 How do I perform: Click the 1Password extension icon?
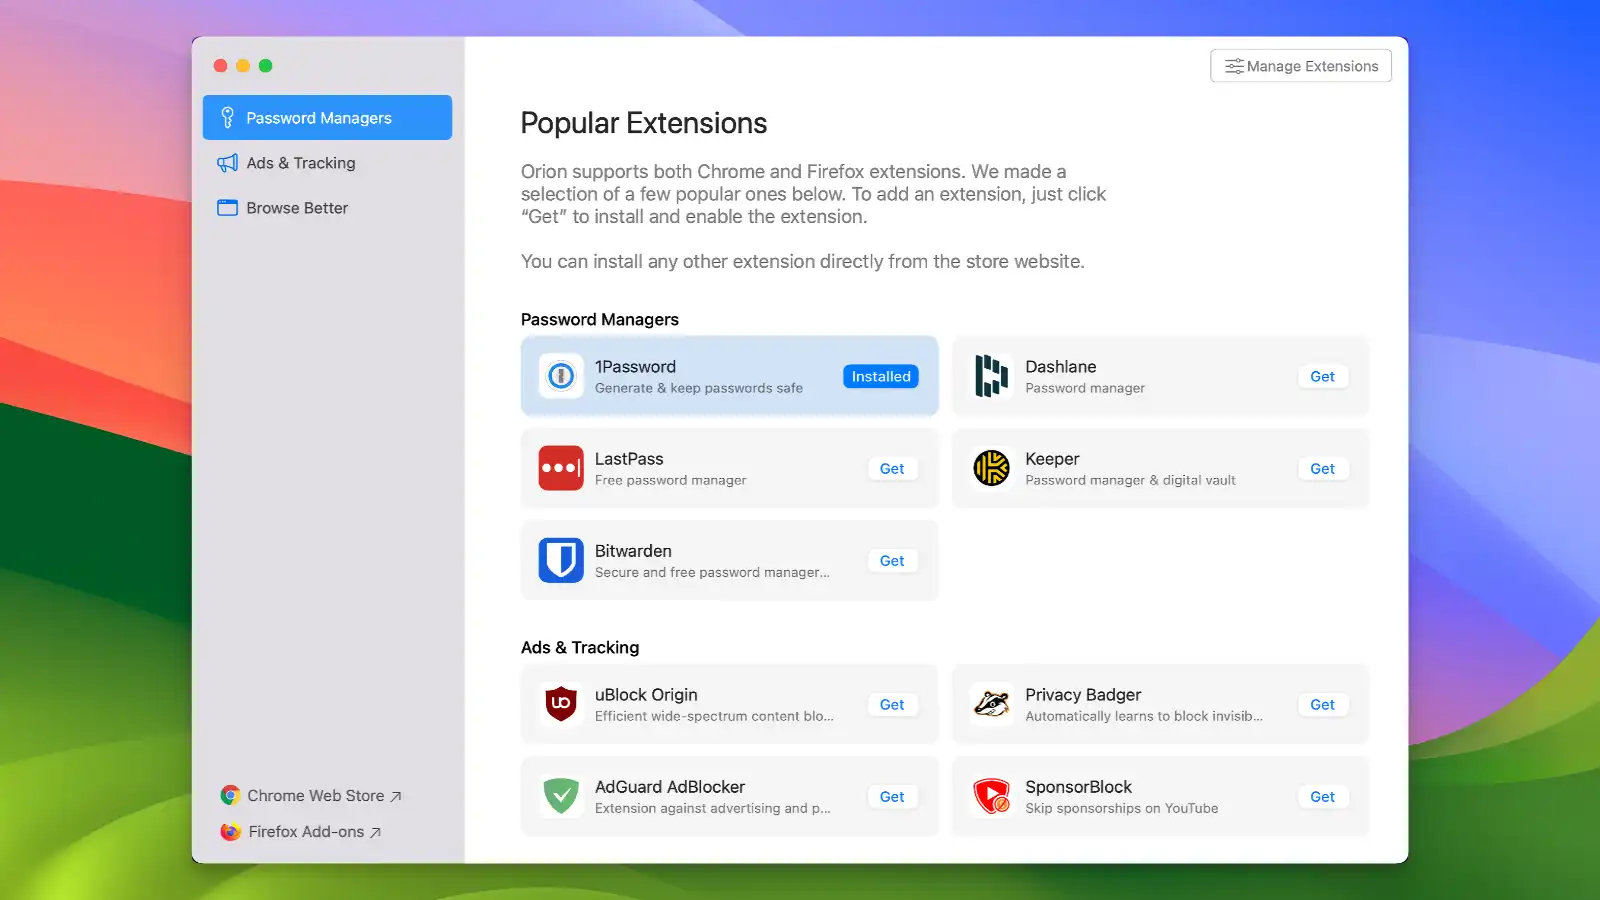(x=561, y=376)
